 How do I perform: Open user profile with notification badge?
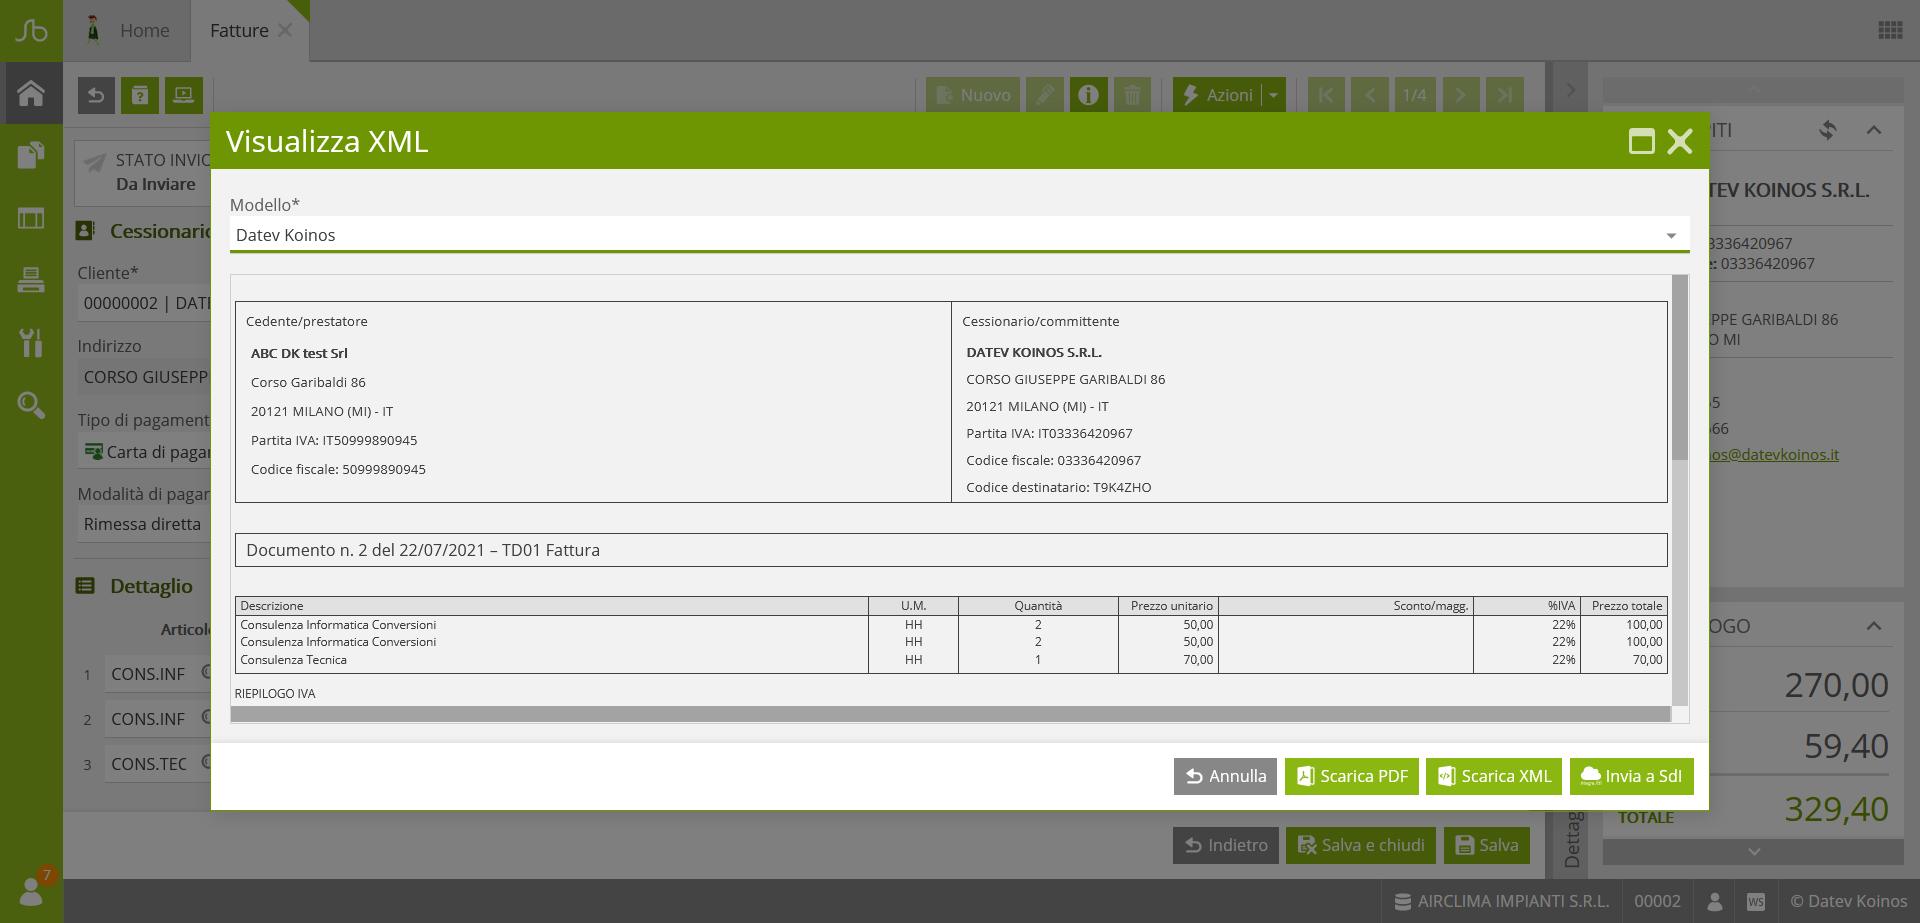[33, 888]
